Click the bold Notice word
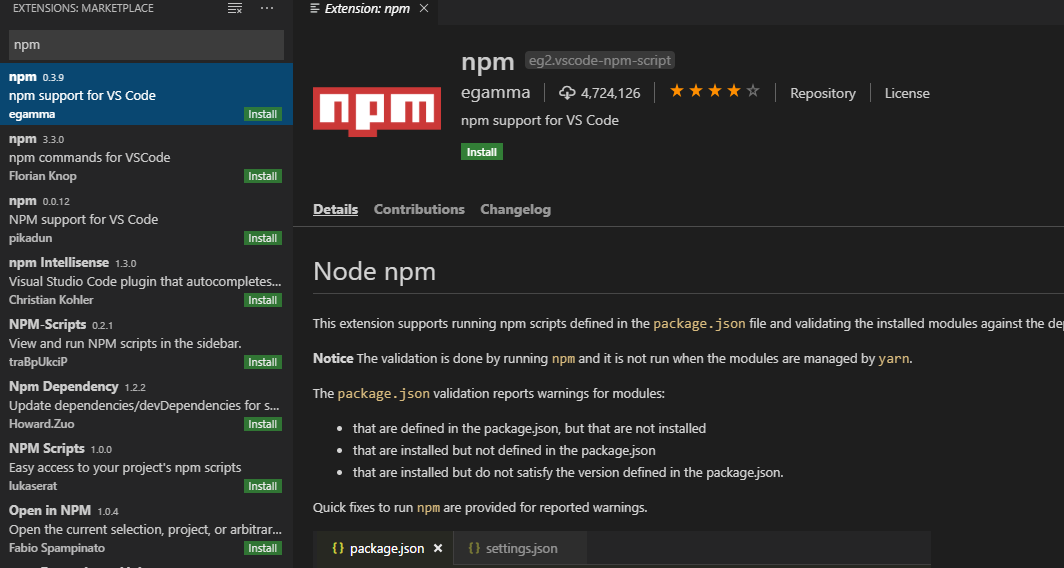 click(x=333, y=358)
